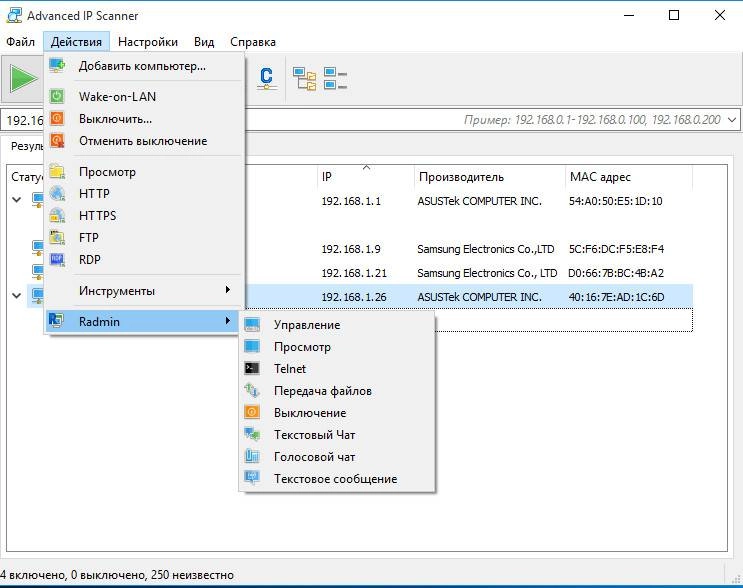
Task: Collapse the 192.168.1.1 device row chevron
Action: pyautogui.click(x=17, y=199)
